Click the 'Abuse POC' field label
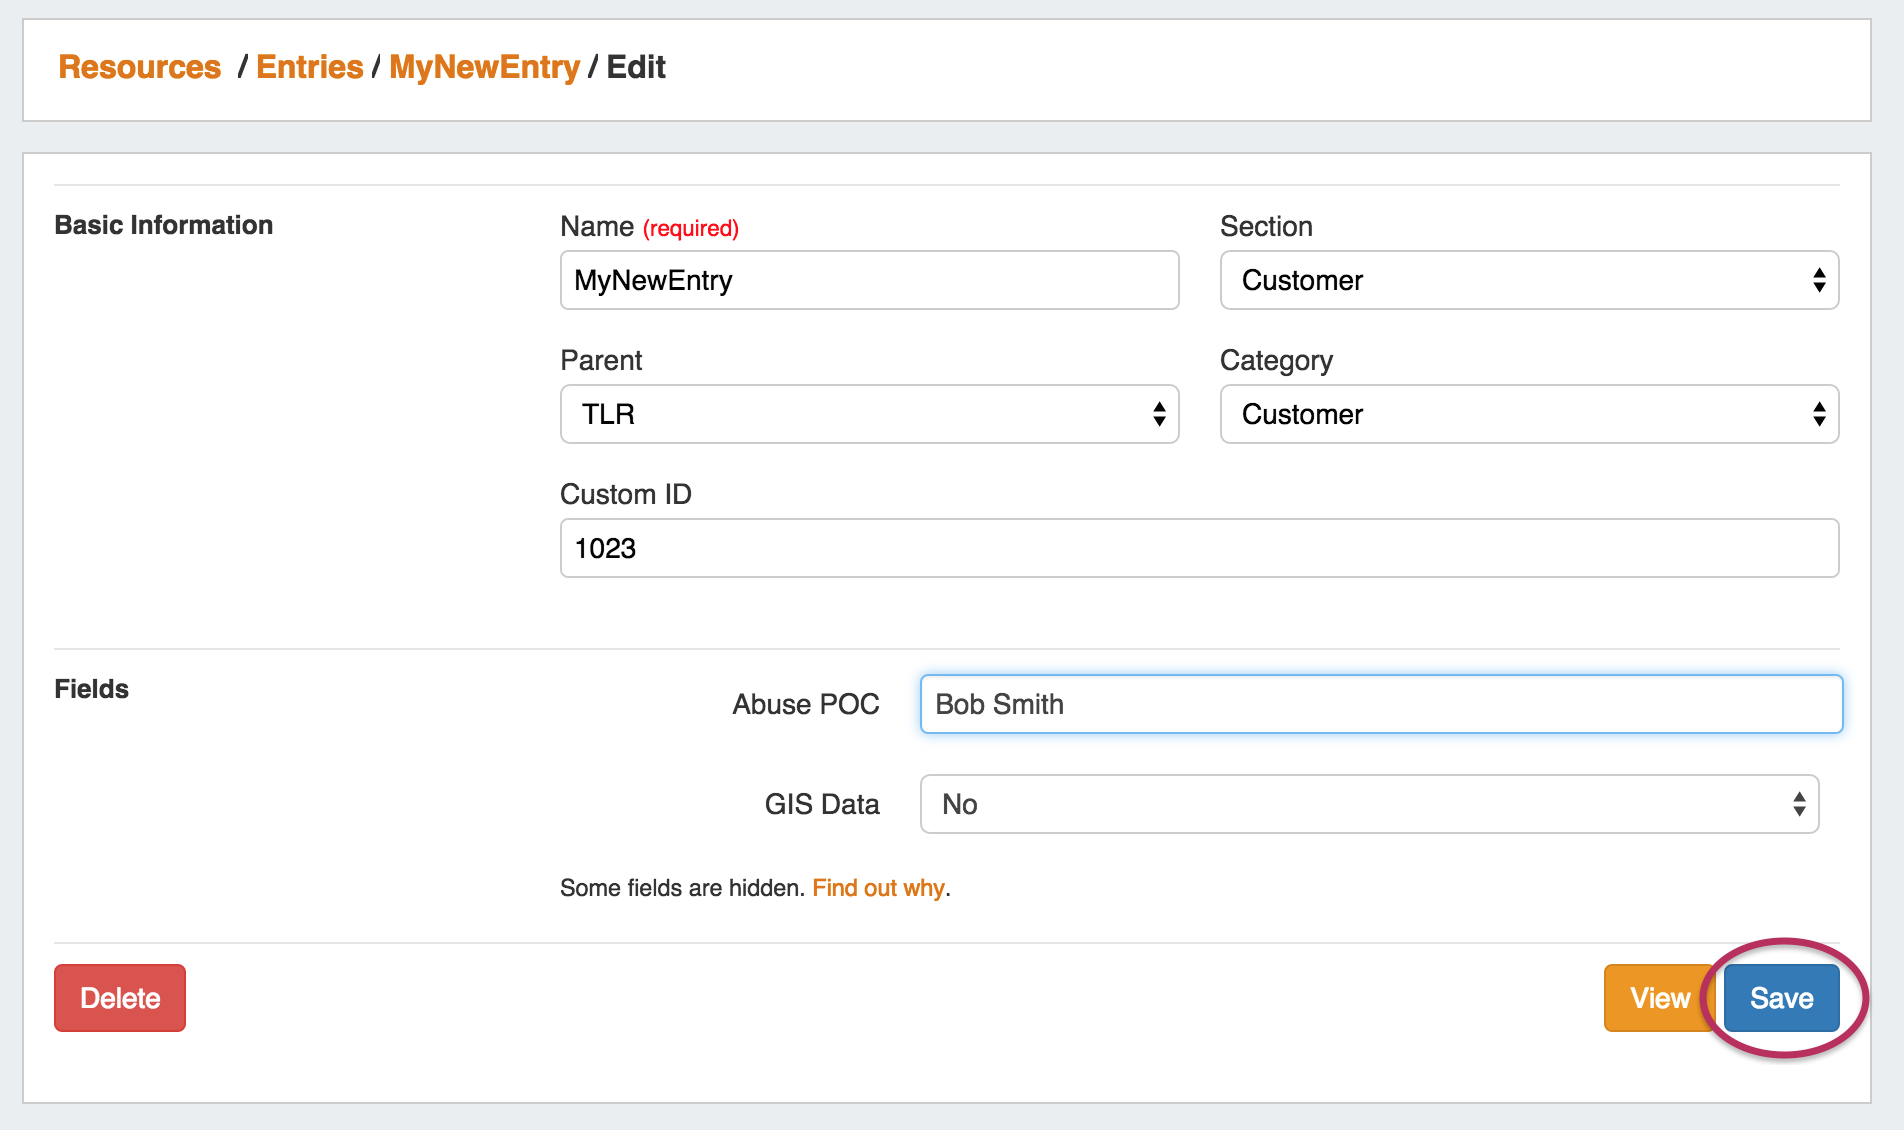Image resolution: width=1904 pixels, height=1130 pixels. tap(805, 704)
